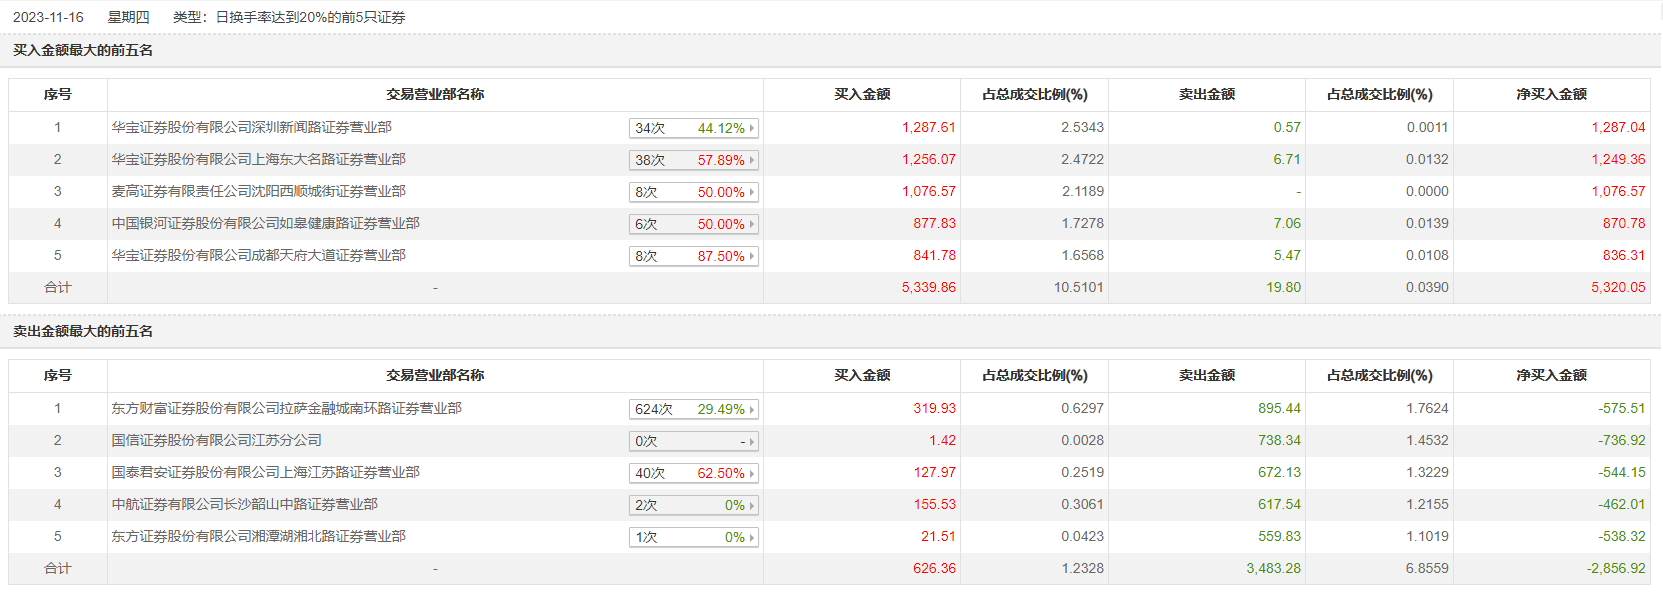Open 华宝证券深圳新闻路证券营业部 link

[251, 127]
